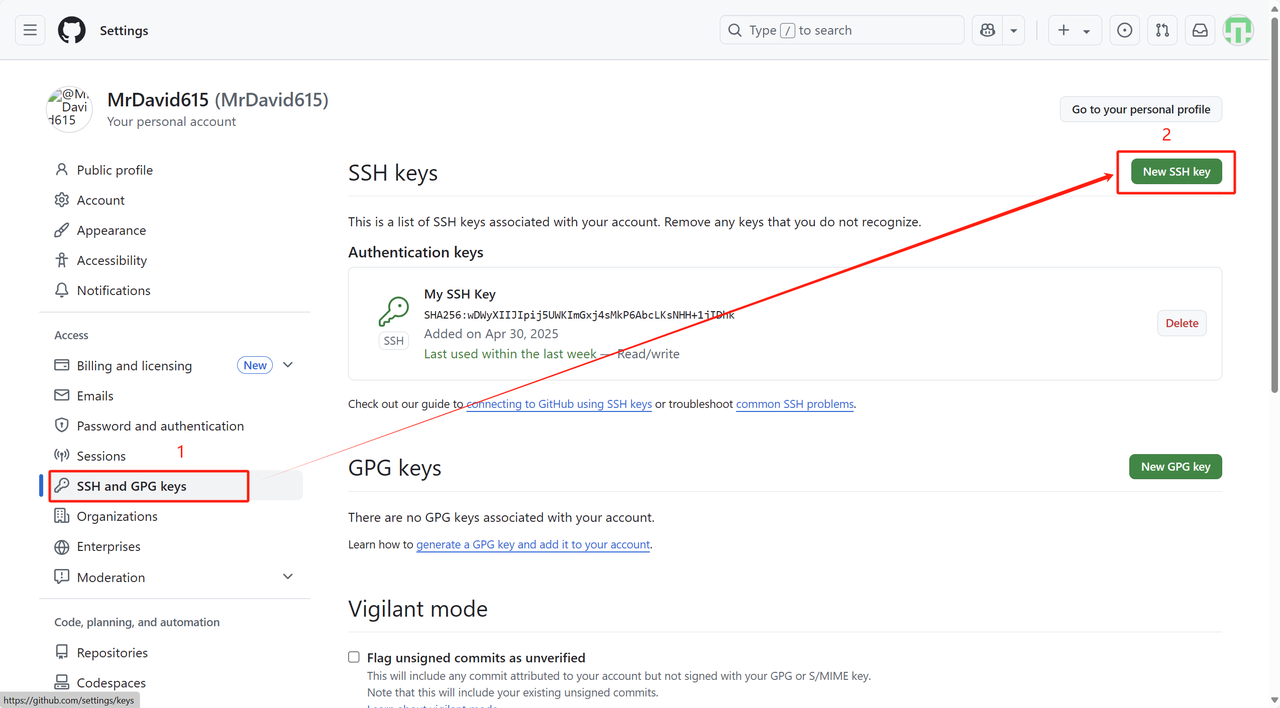Click the key icon beside SSH and GPG keys
Viewport: 1280px width, 708px height.
pos(62,486)
